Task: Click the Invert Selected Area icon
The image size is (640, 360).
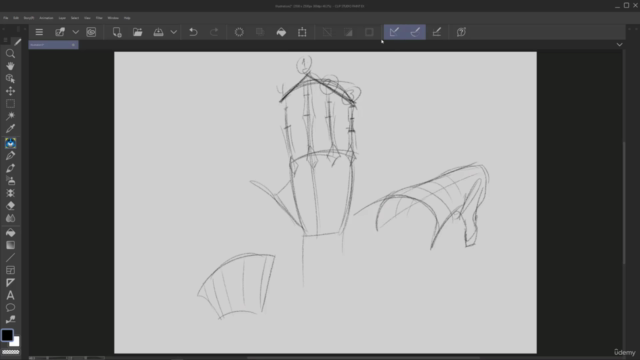Action: coord(348,32)
